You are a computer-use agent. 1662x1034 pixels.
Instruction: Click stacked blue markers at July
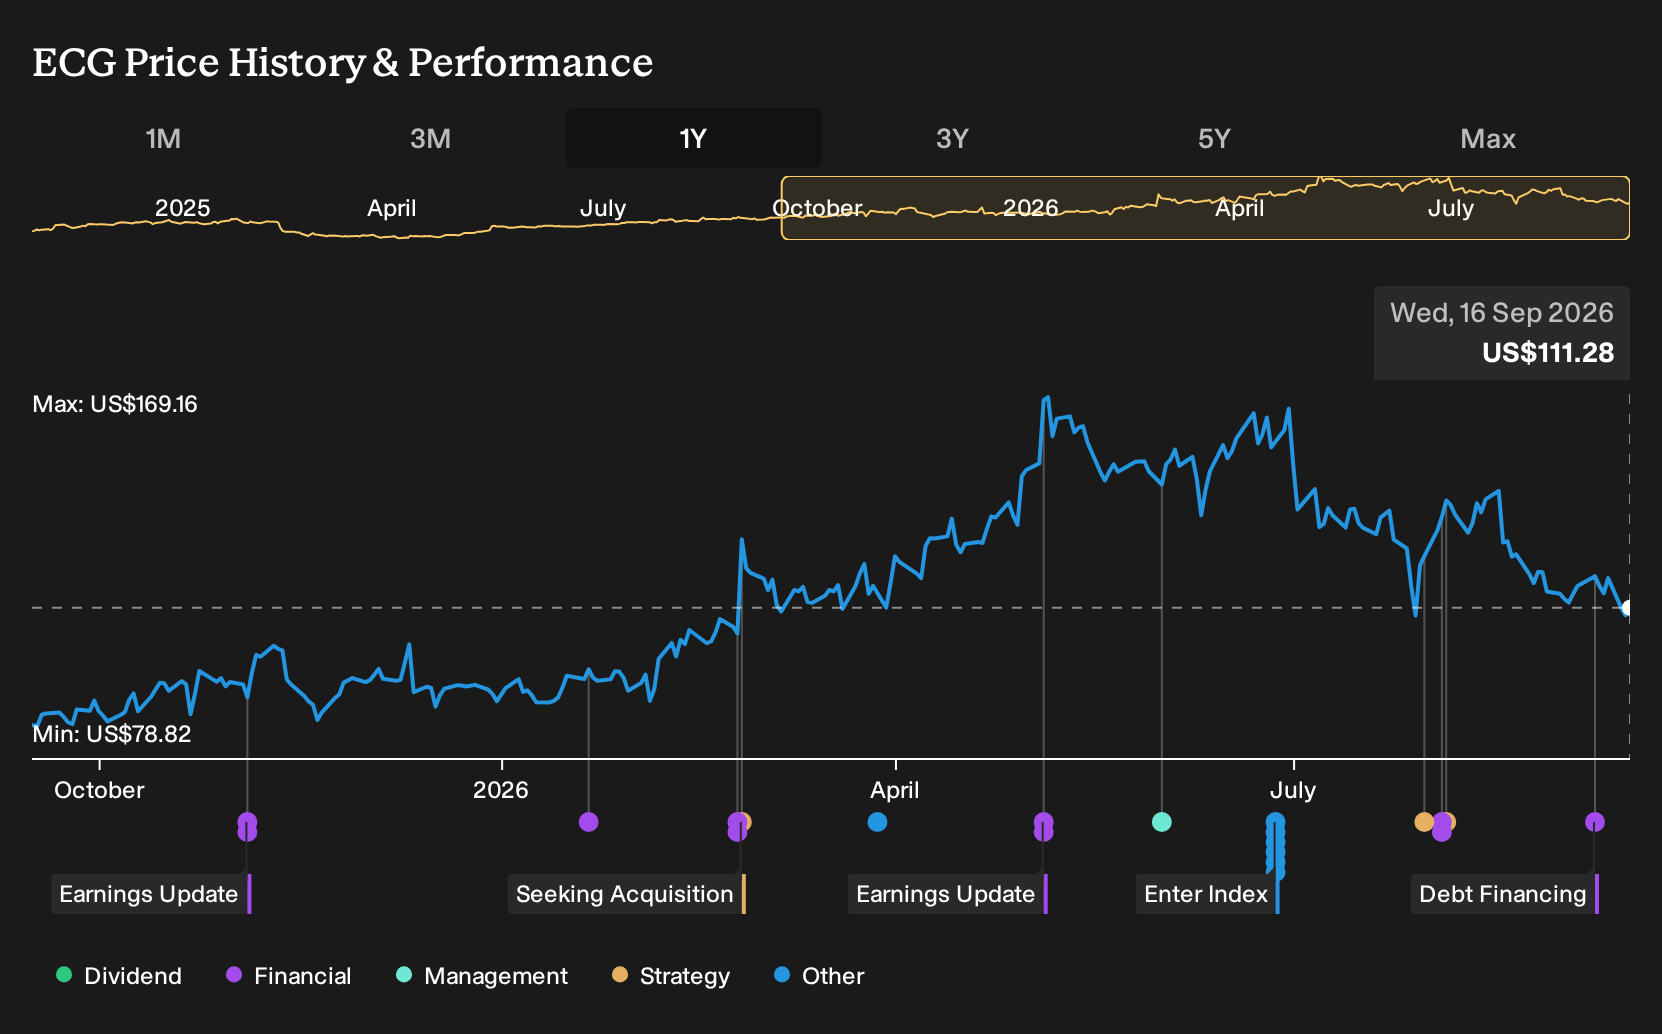coord(1275,846)
